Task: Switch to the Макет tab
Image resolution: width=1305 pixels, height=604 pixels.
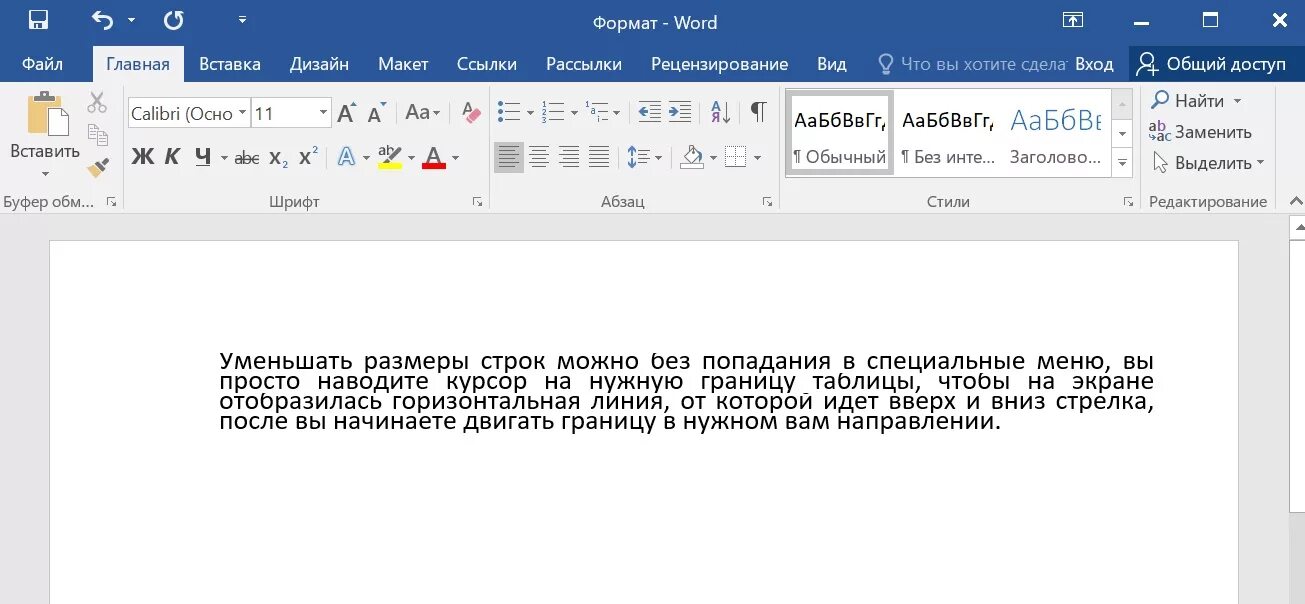Action: click(403, 64)
